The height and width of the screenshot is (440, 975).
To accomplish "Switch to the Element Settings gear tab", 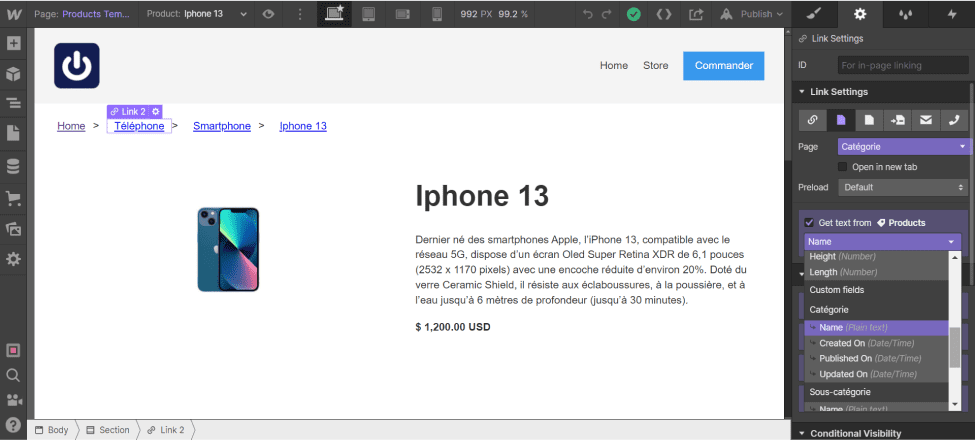I will 860,14.
